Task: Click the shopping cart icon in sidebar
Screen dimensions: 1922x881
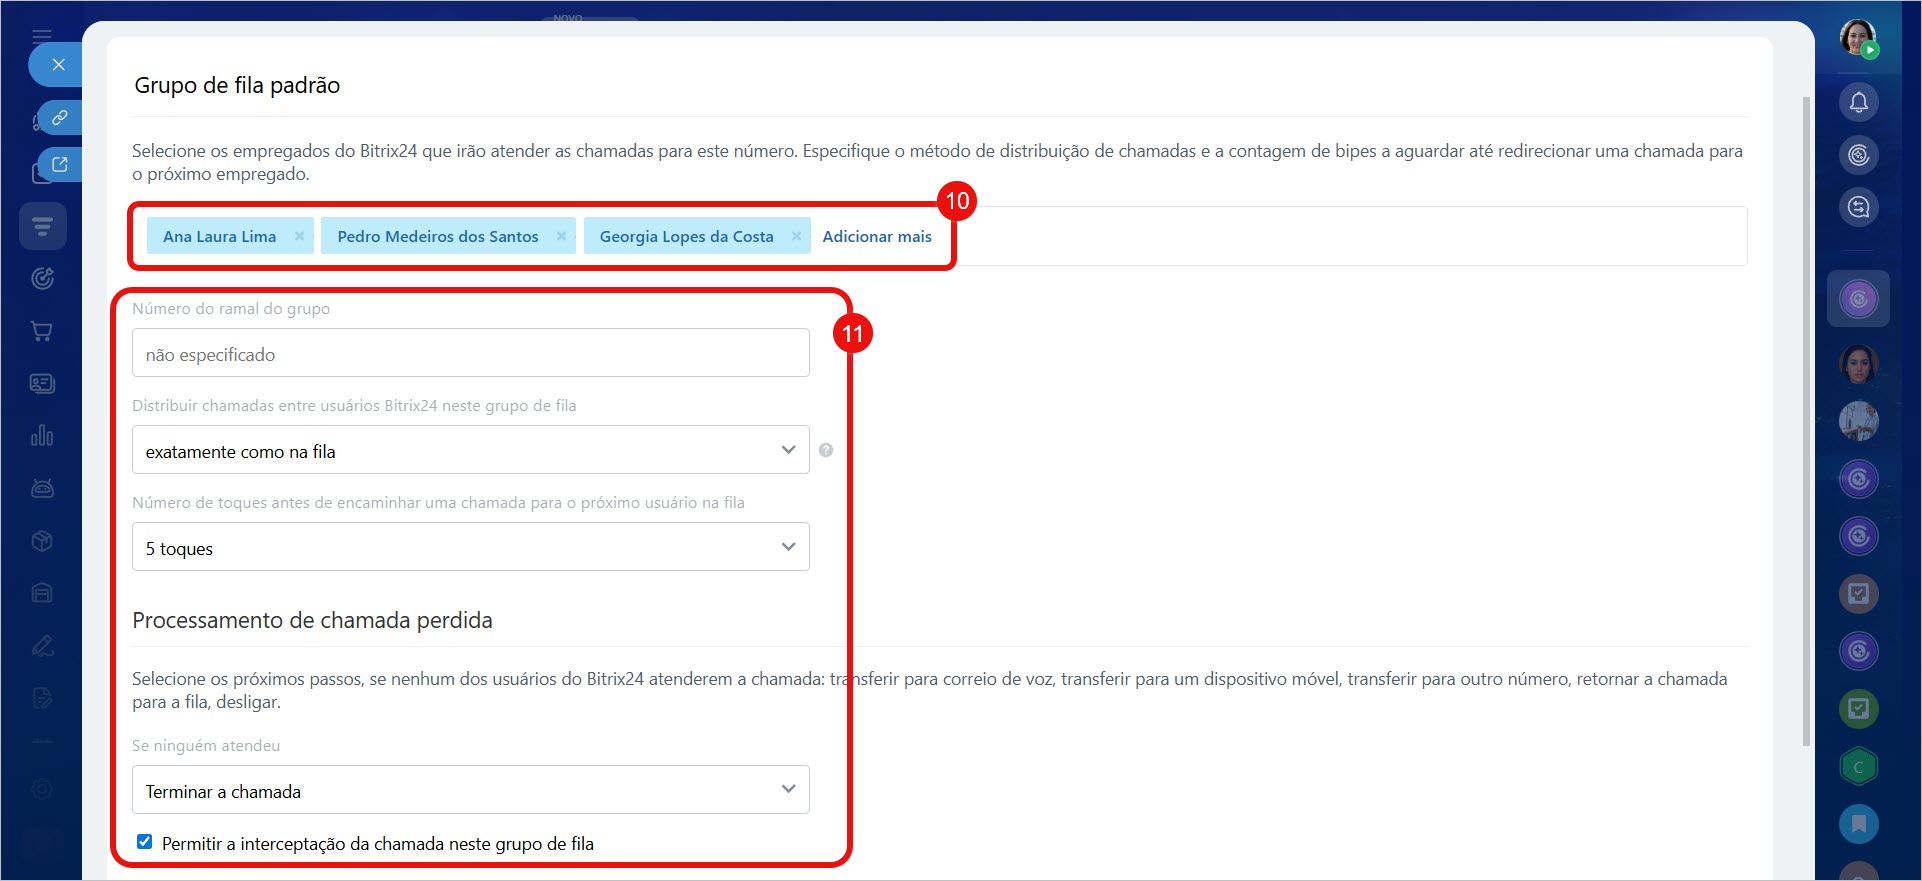Action: [x=42, y=331]
